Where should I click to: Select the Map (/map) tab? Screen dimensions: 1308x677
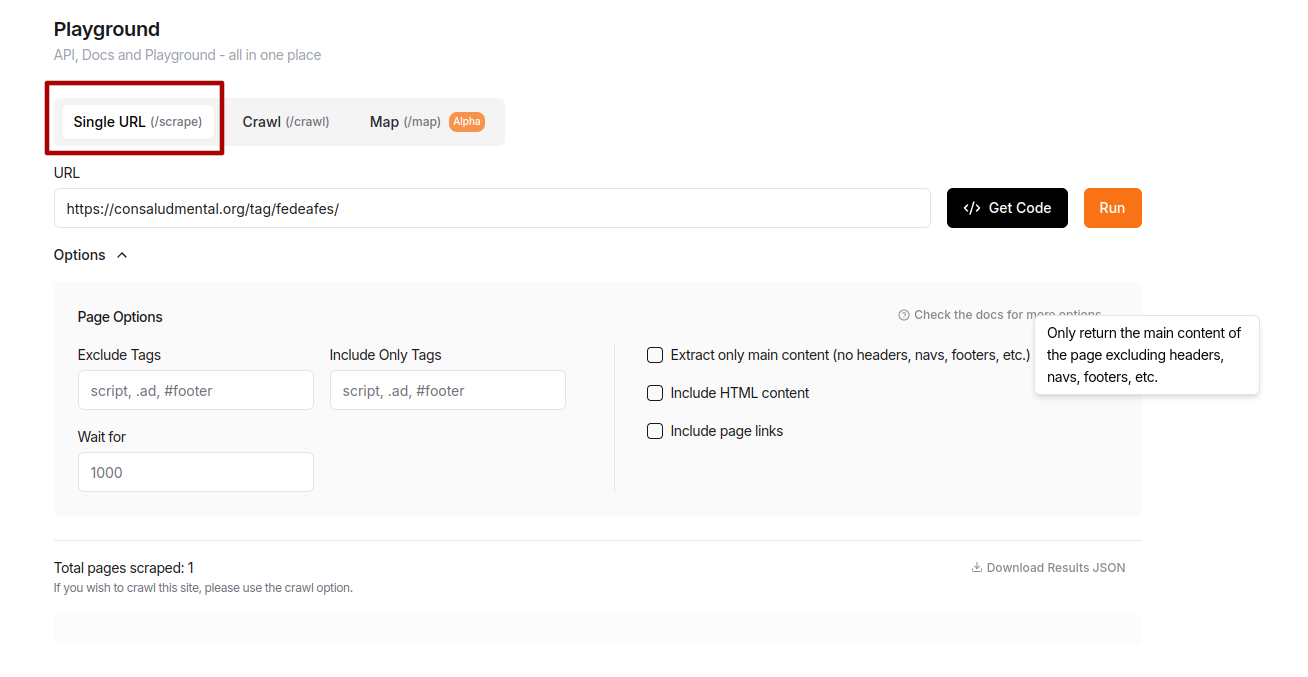405,122
